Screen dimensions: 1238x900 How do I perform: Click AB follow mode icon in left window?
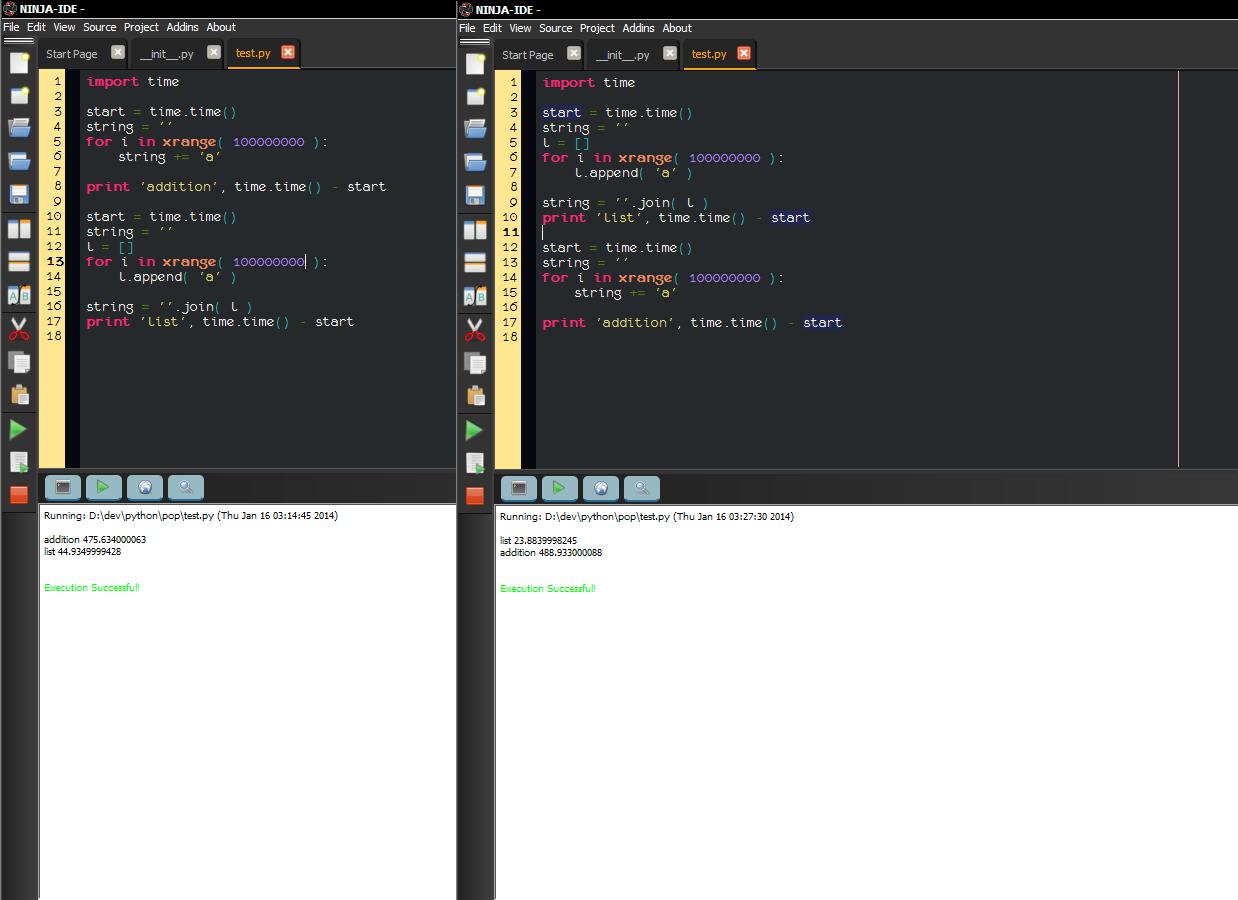[x=20, y=295]
